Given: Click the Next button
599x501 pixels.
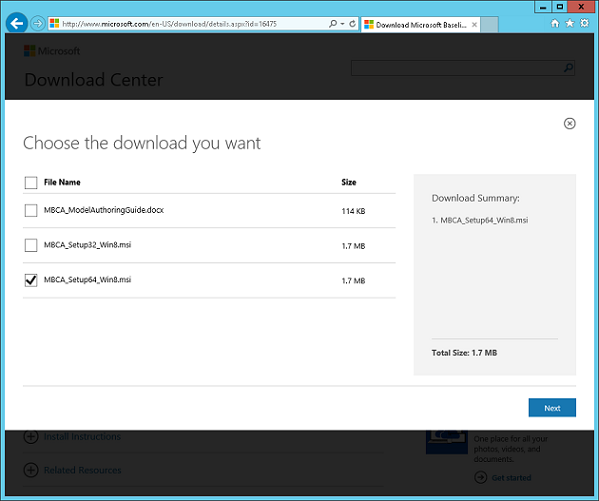Looking at the screenshot, I should click(x=552, y=408).
